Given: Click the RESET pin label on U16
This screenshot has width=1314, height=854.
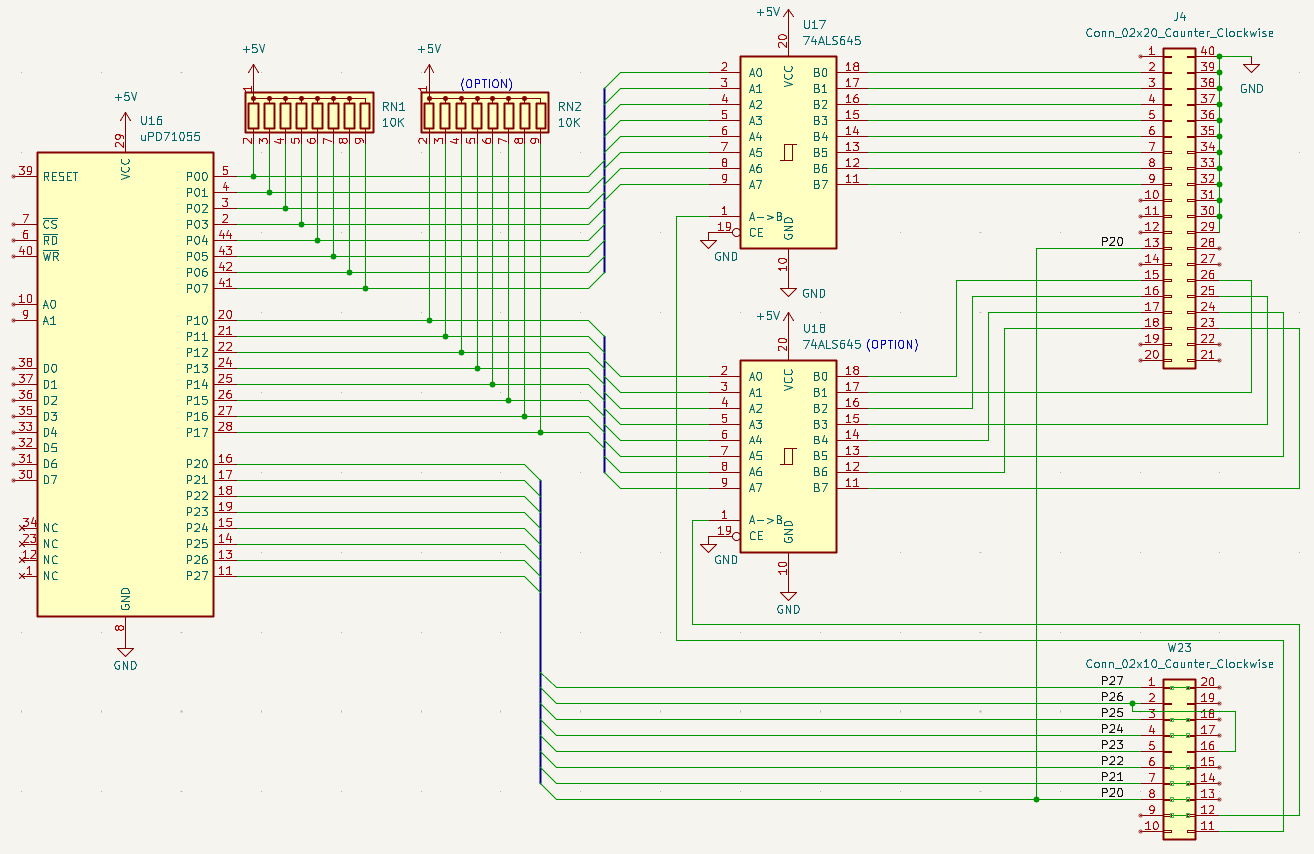Looking at the screenshot, I should click(60, 177).
